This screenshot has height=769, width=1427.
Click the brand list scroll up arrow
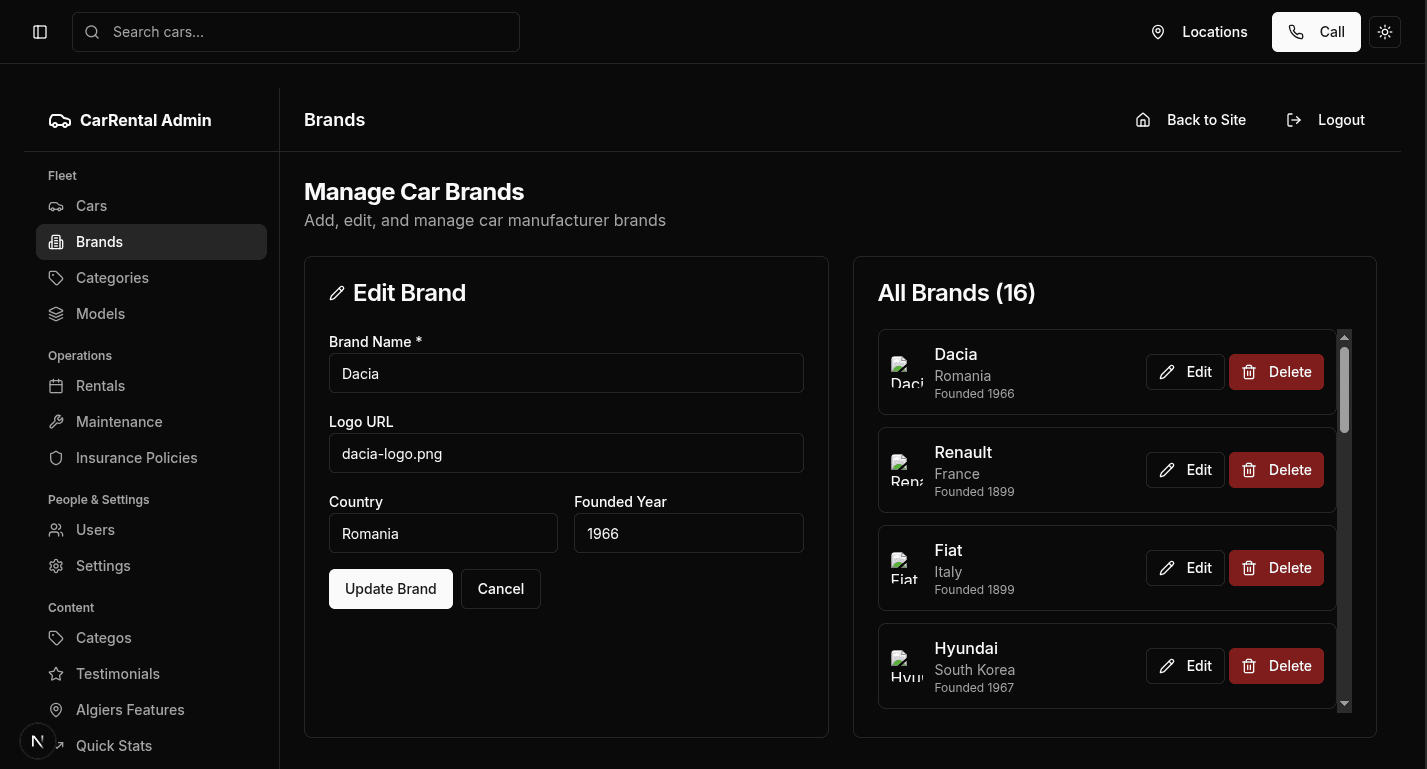(1344, 337)
